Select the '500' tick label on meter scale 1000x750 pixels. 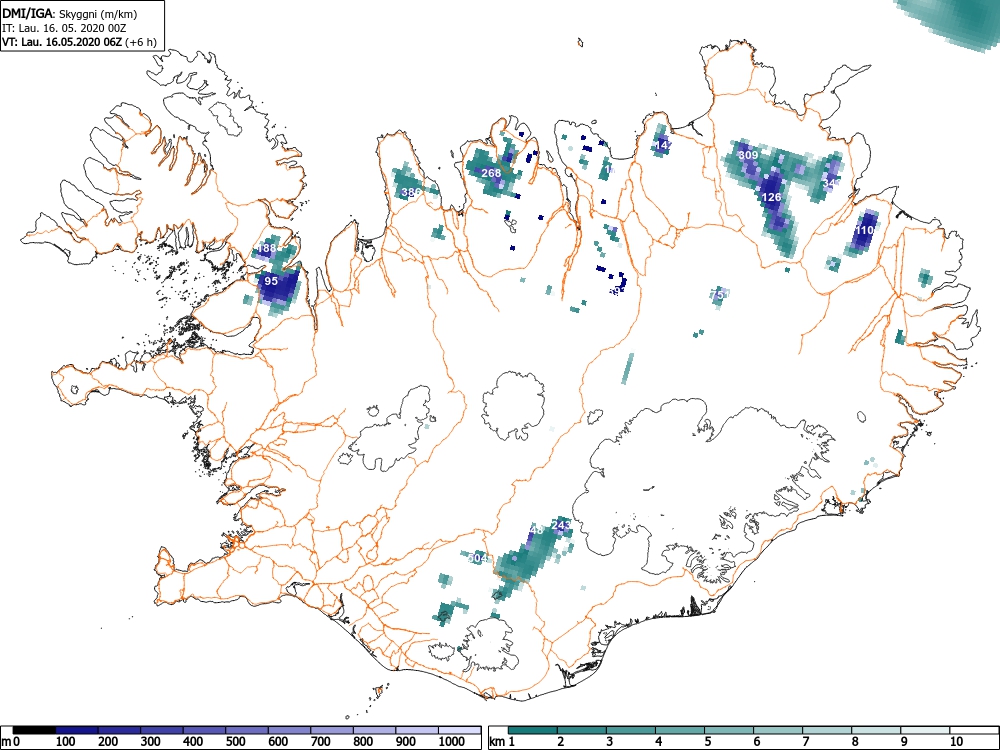click(x=235, y=742)
